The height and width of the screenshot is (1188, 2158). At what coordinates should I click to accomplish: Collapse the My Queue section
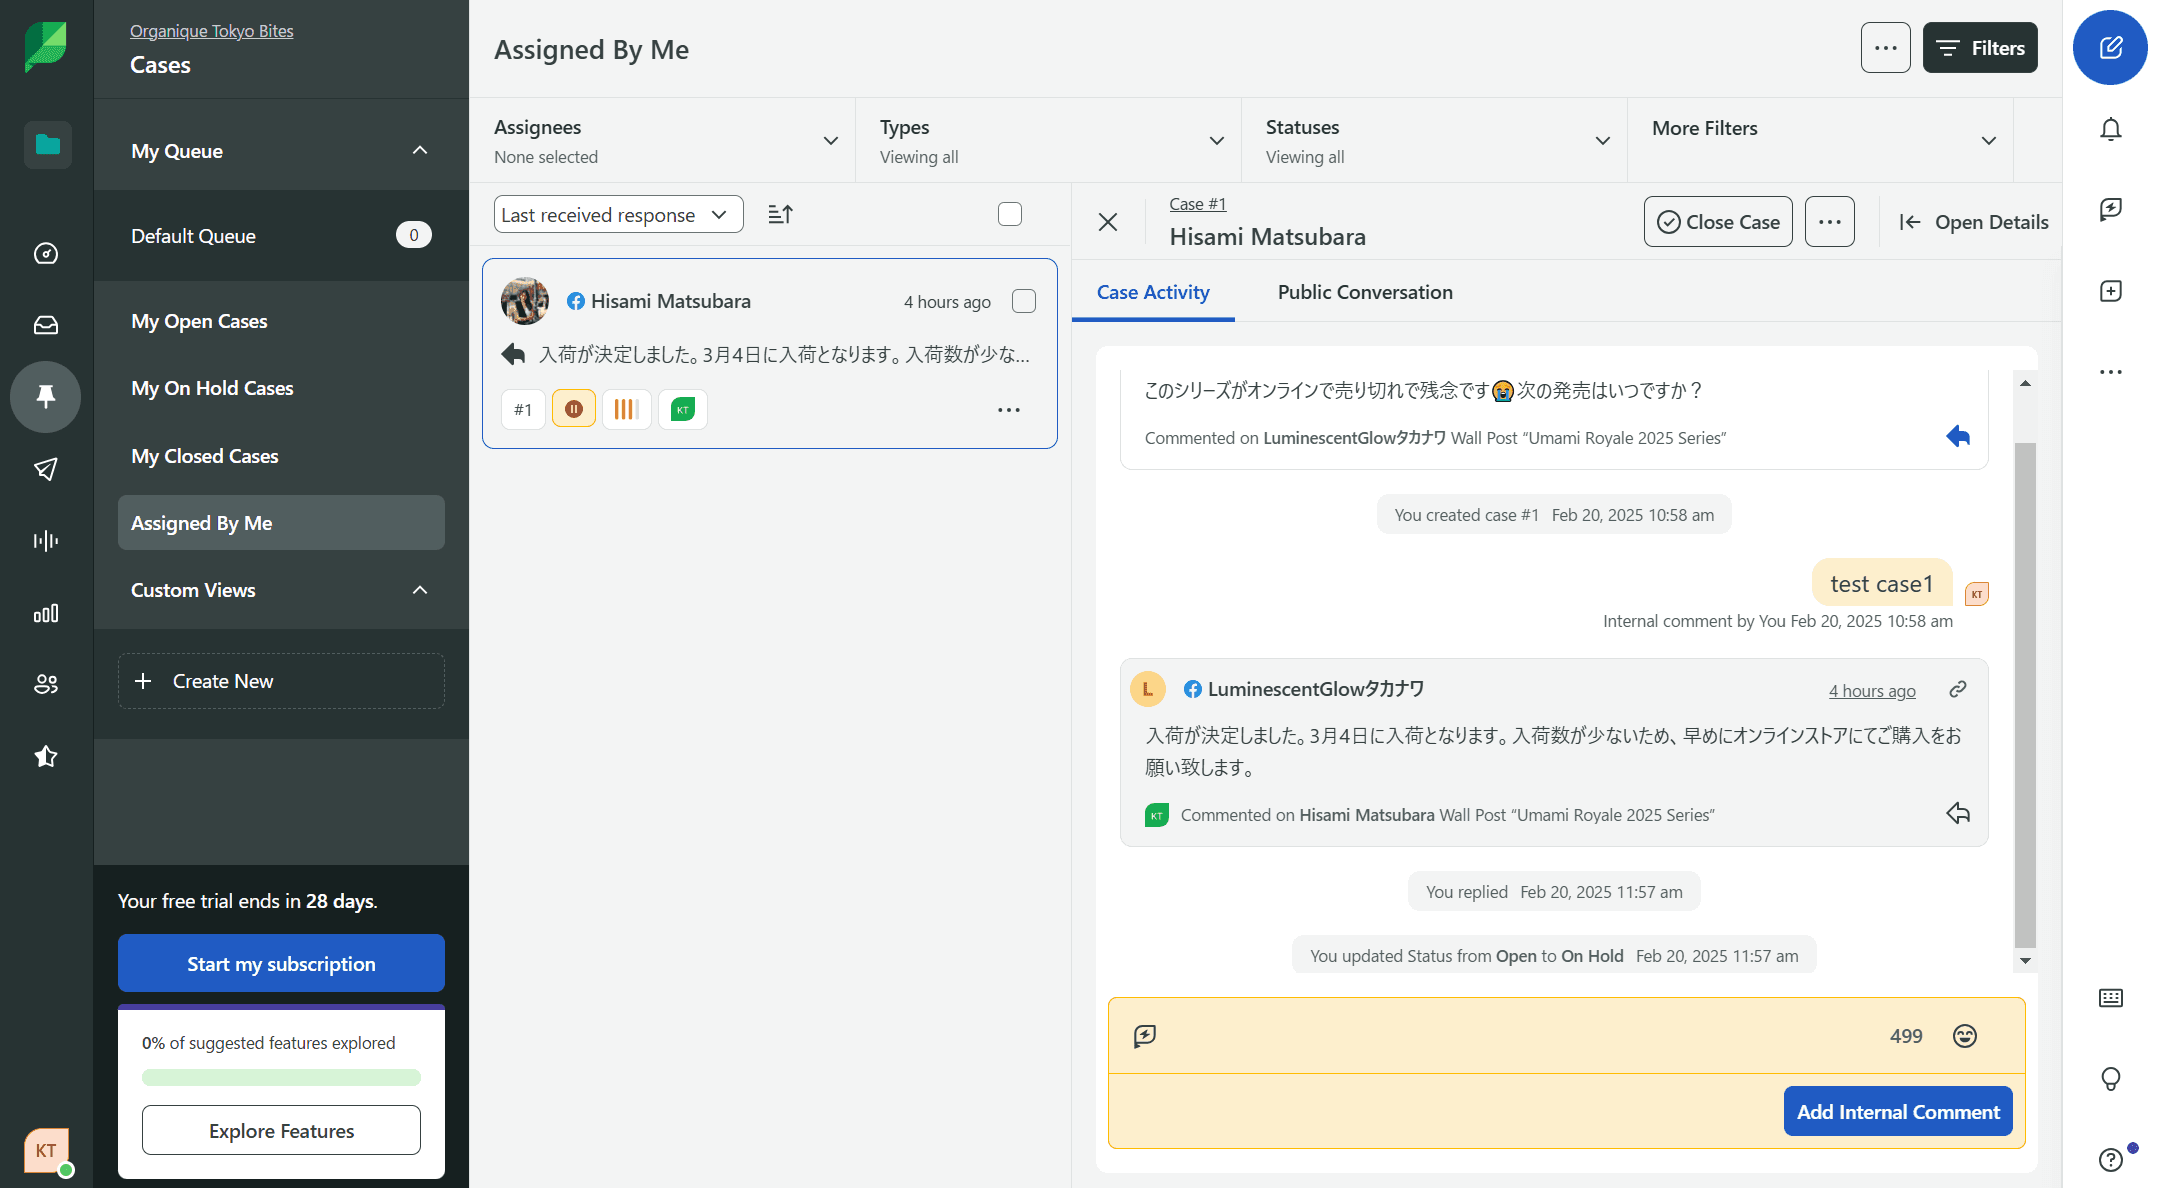click(x=420, y=150)
